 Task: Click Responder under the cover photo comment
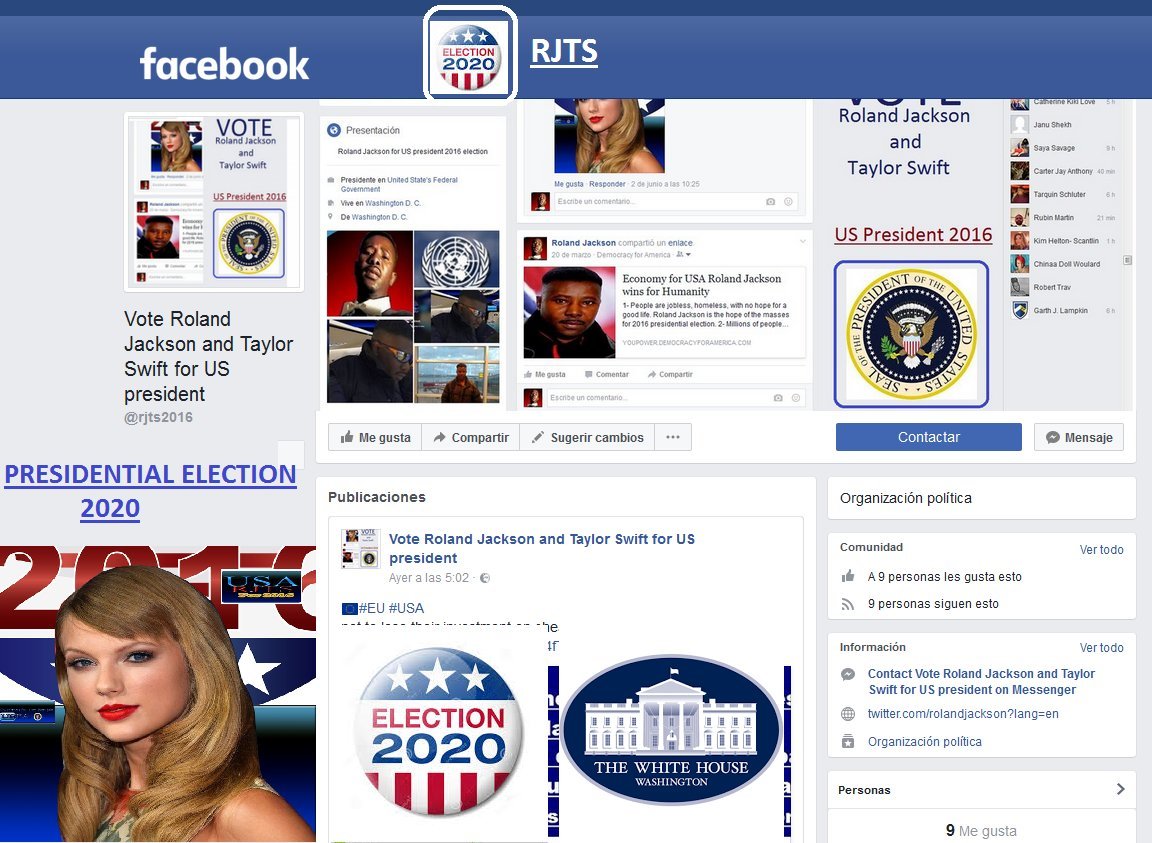(607, 184)
